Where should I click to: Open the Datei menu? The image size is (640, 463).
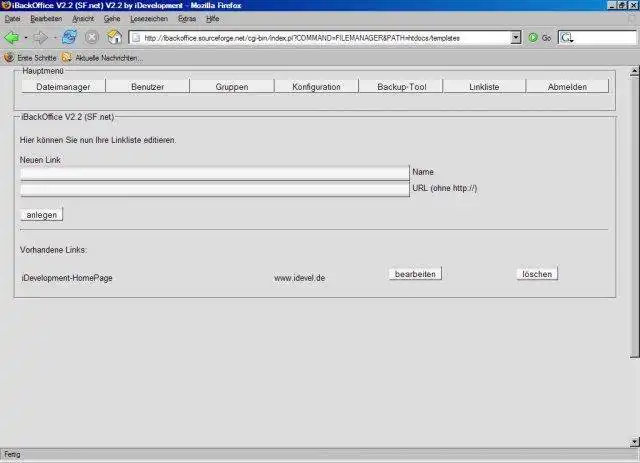tap(12, 19)
